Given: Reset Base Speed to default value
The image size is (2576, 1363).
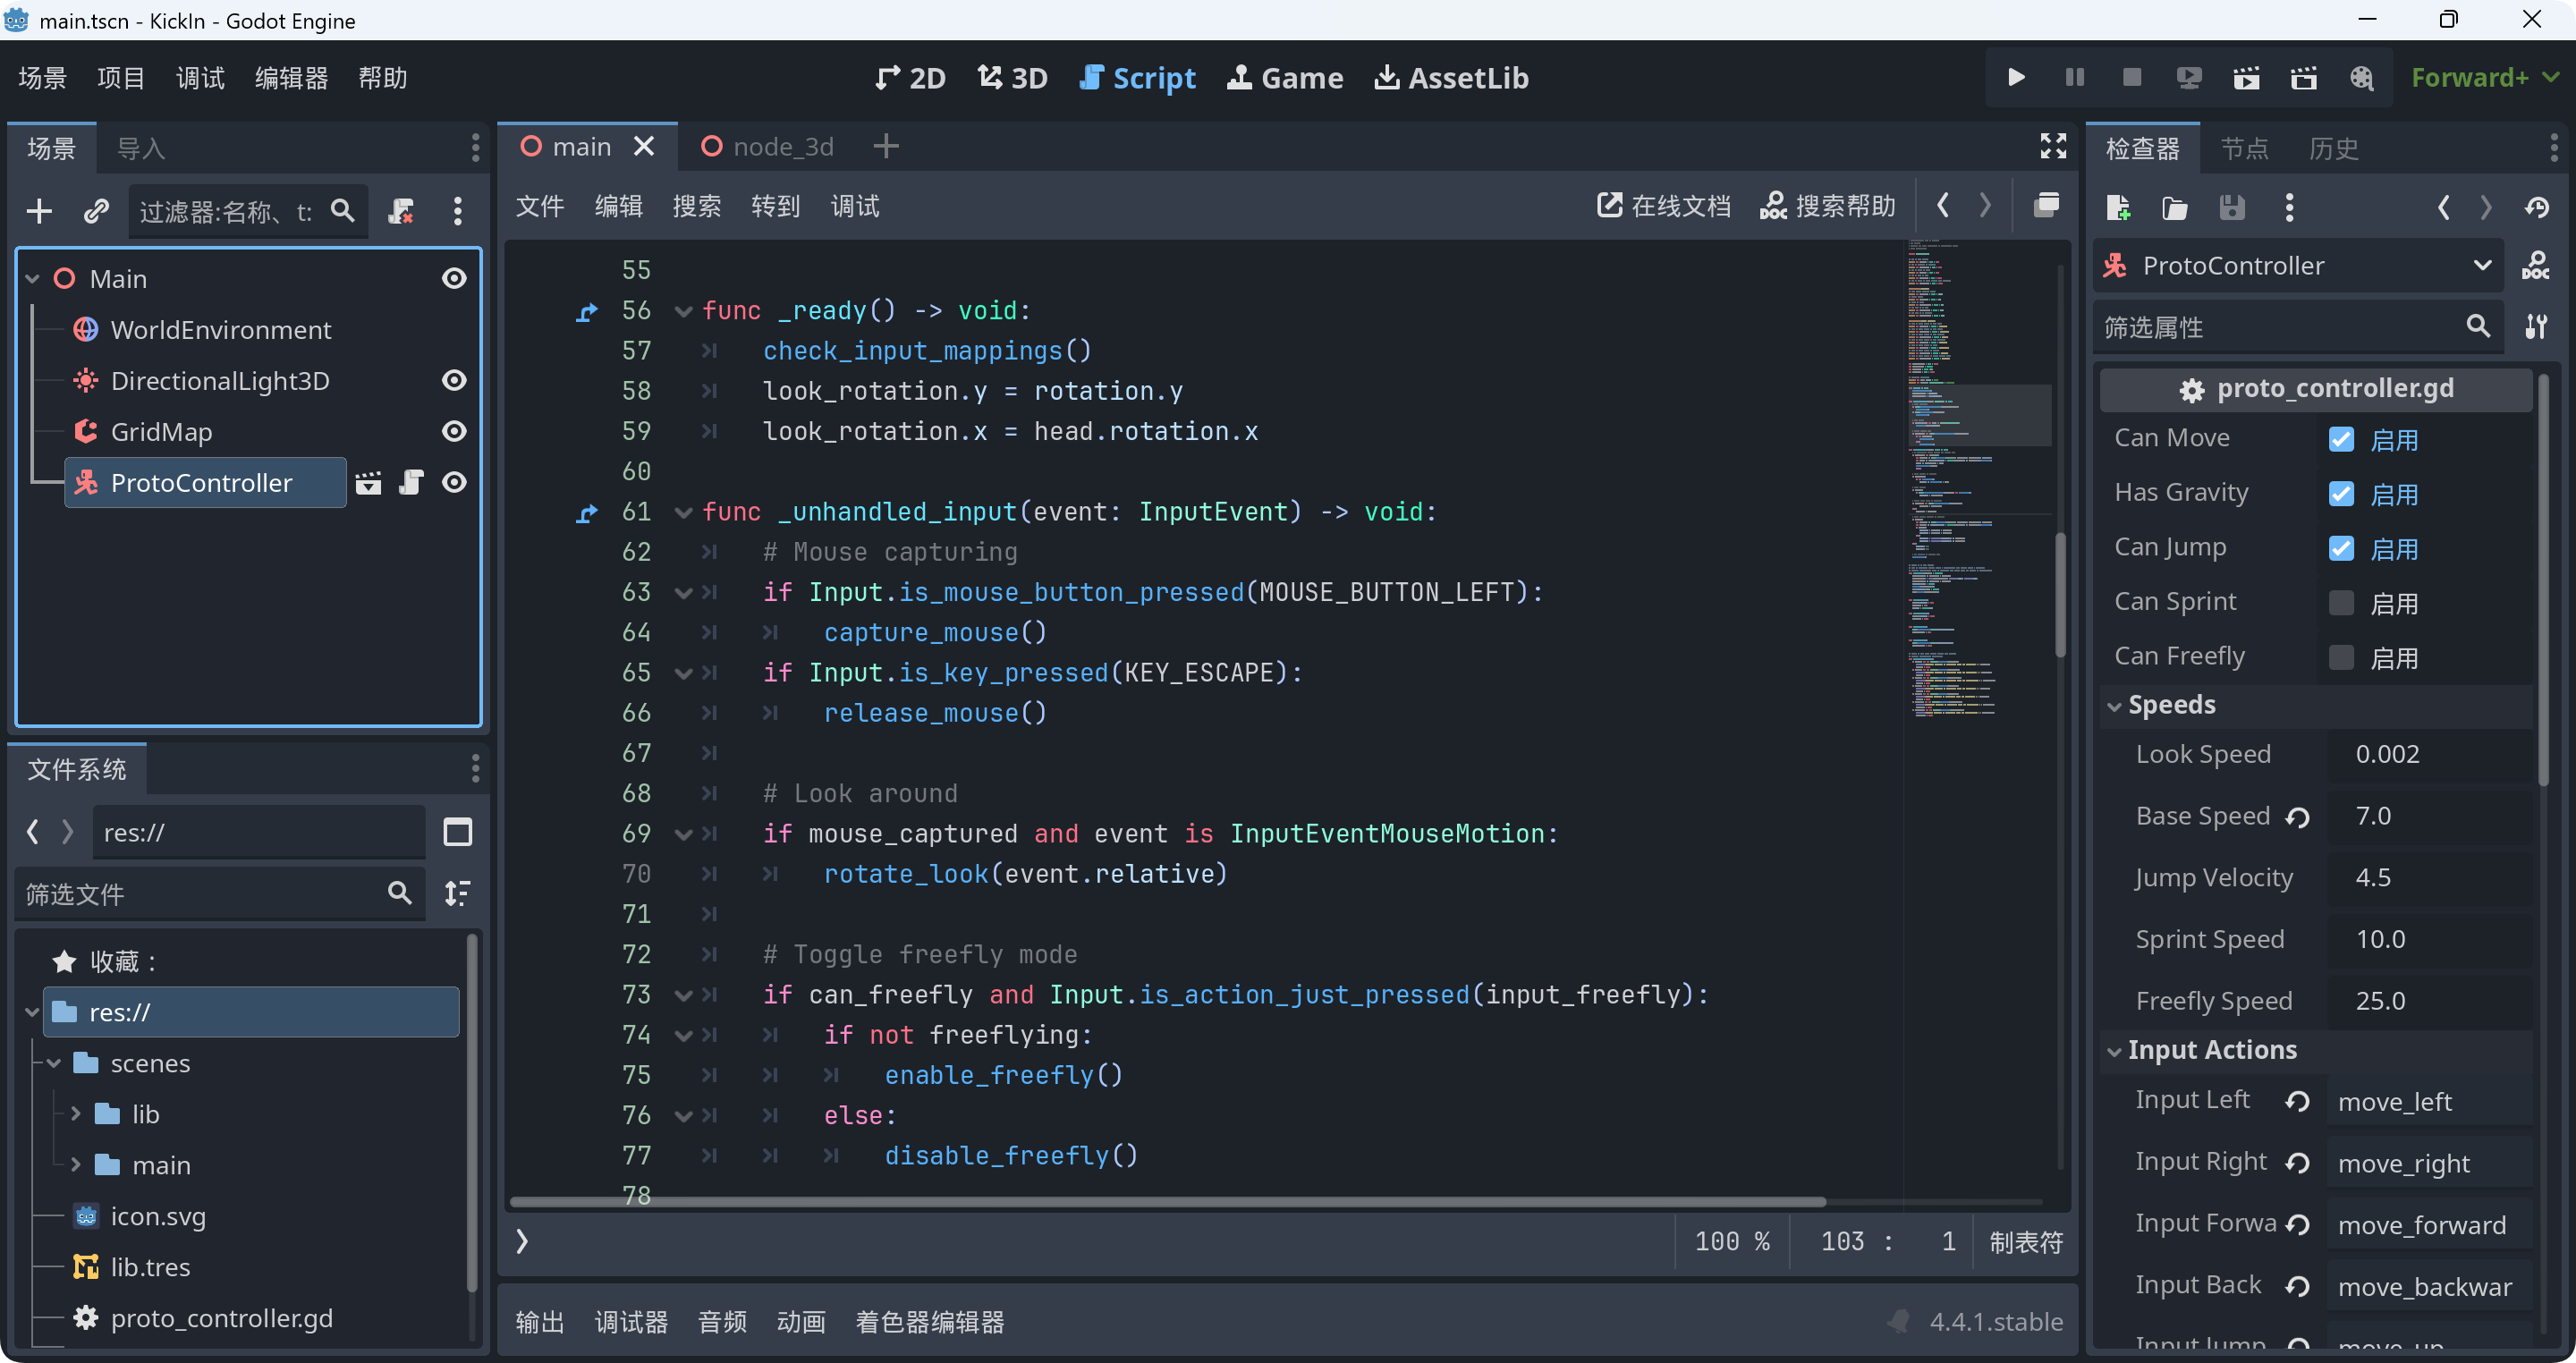Looking at the screenshot, I should [x=2298, y=817].
